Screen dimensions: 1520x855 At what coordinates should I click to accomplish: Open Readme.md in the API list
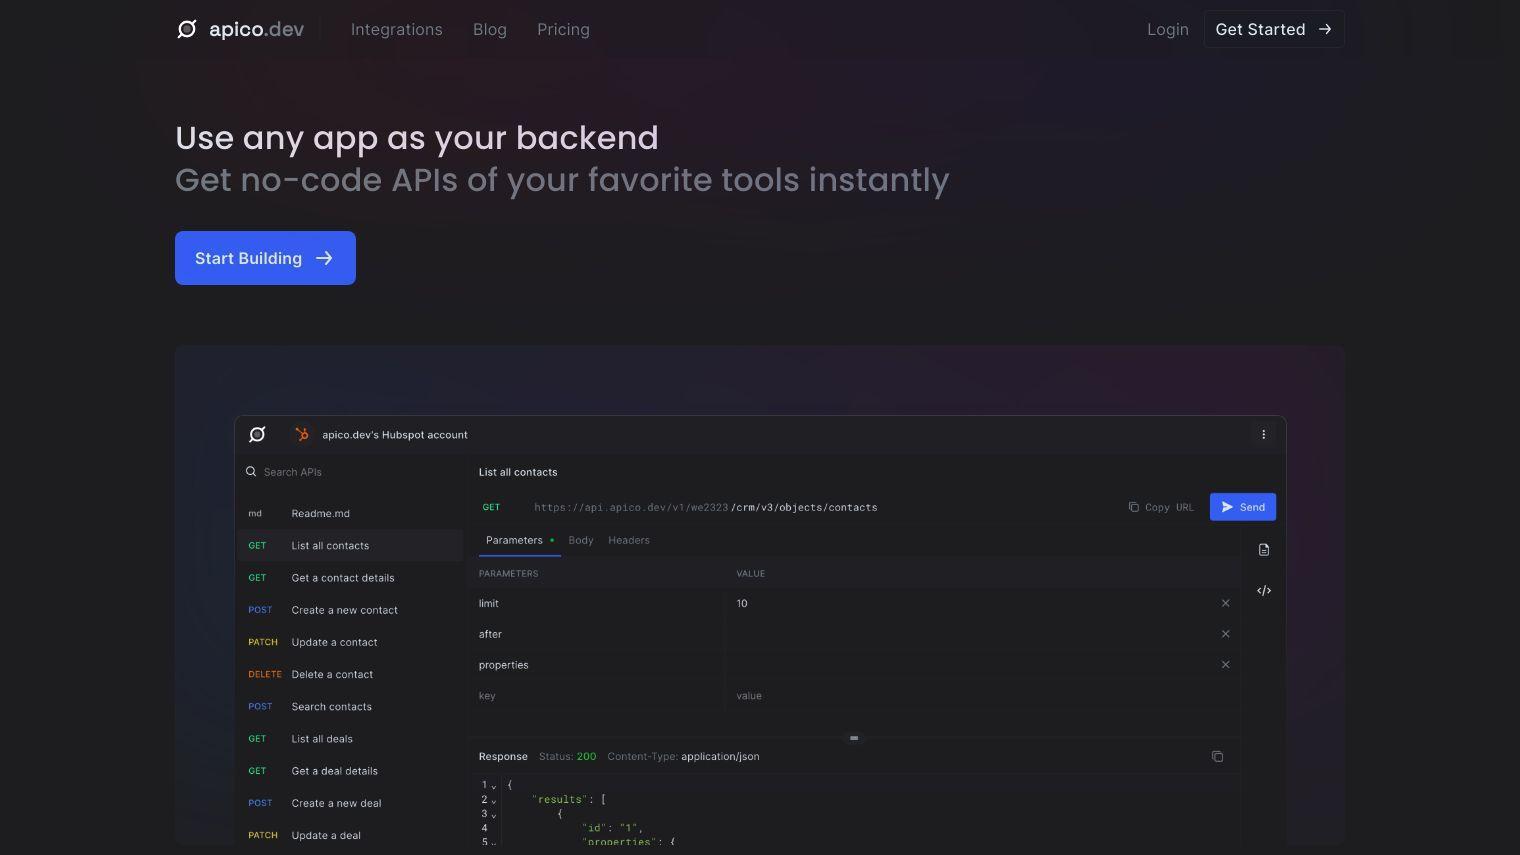click(350, 513)
